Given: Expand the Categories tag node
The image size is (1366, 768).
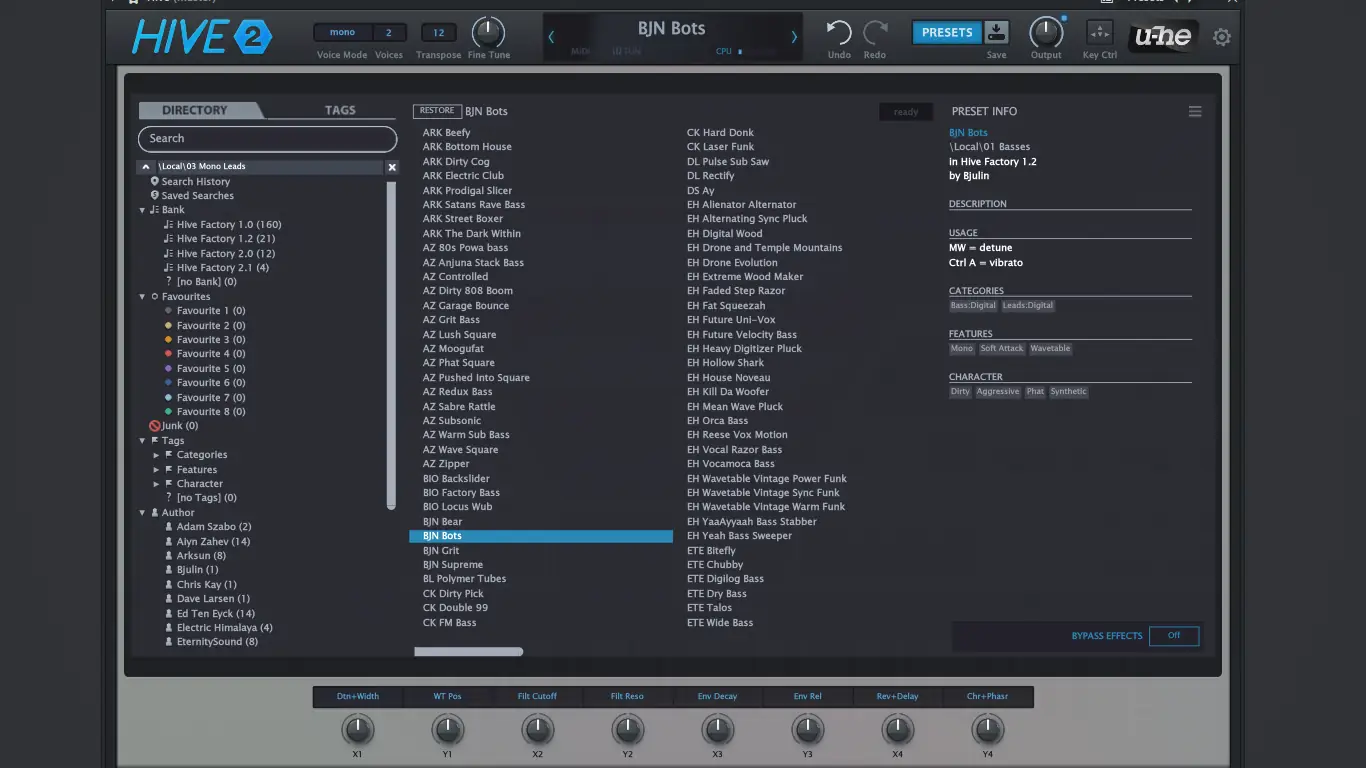Looking at the screenshot, I should 156,455.
